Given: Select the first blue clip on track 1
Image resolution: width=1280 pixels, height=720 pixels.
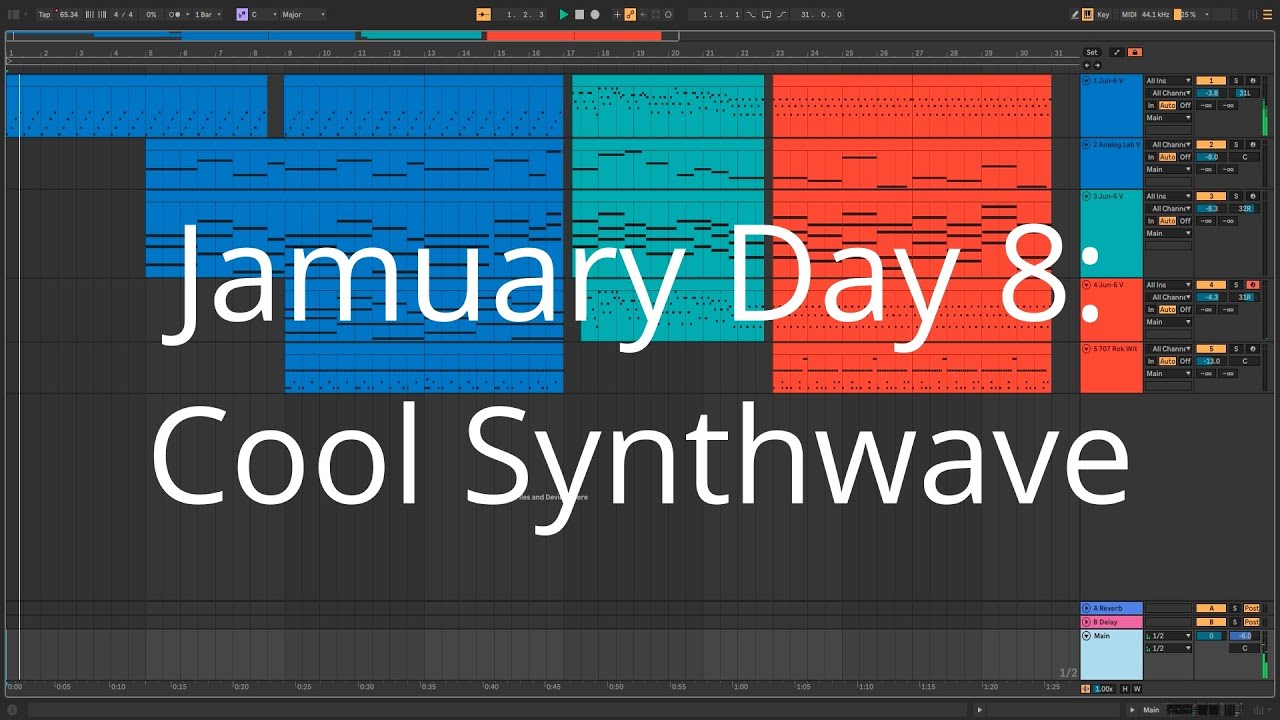Looking at the screenshot, I should tap(137, 106).
